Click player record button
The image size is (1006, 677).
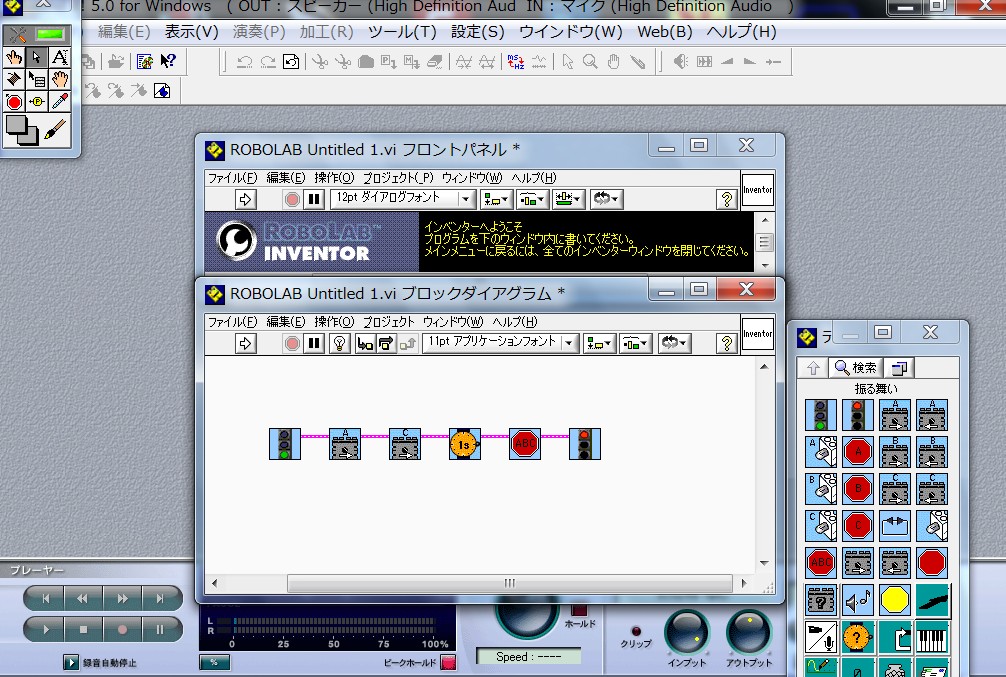(122, 630)
